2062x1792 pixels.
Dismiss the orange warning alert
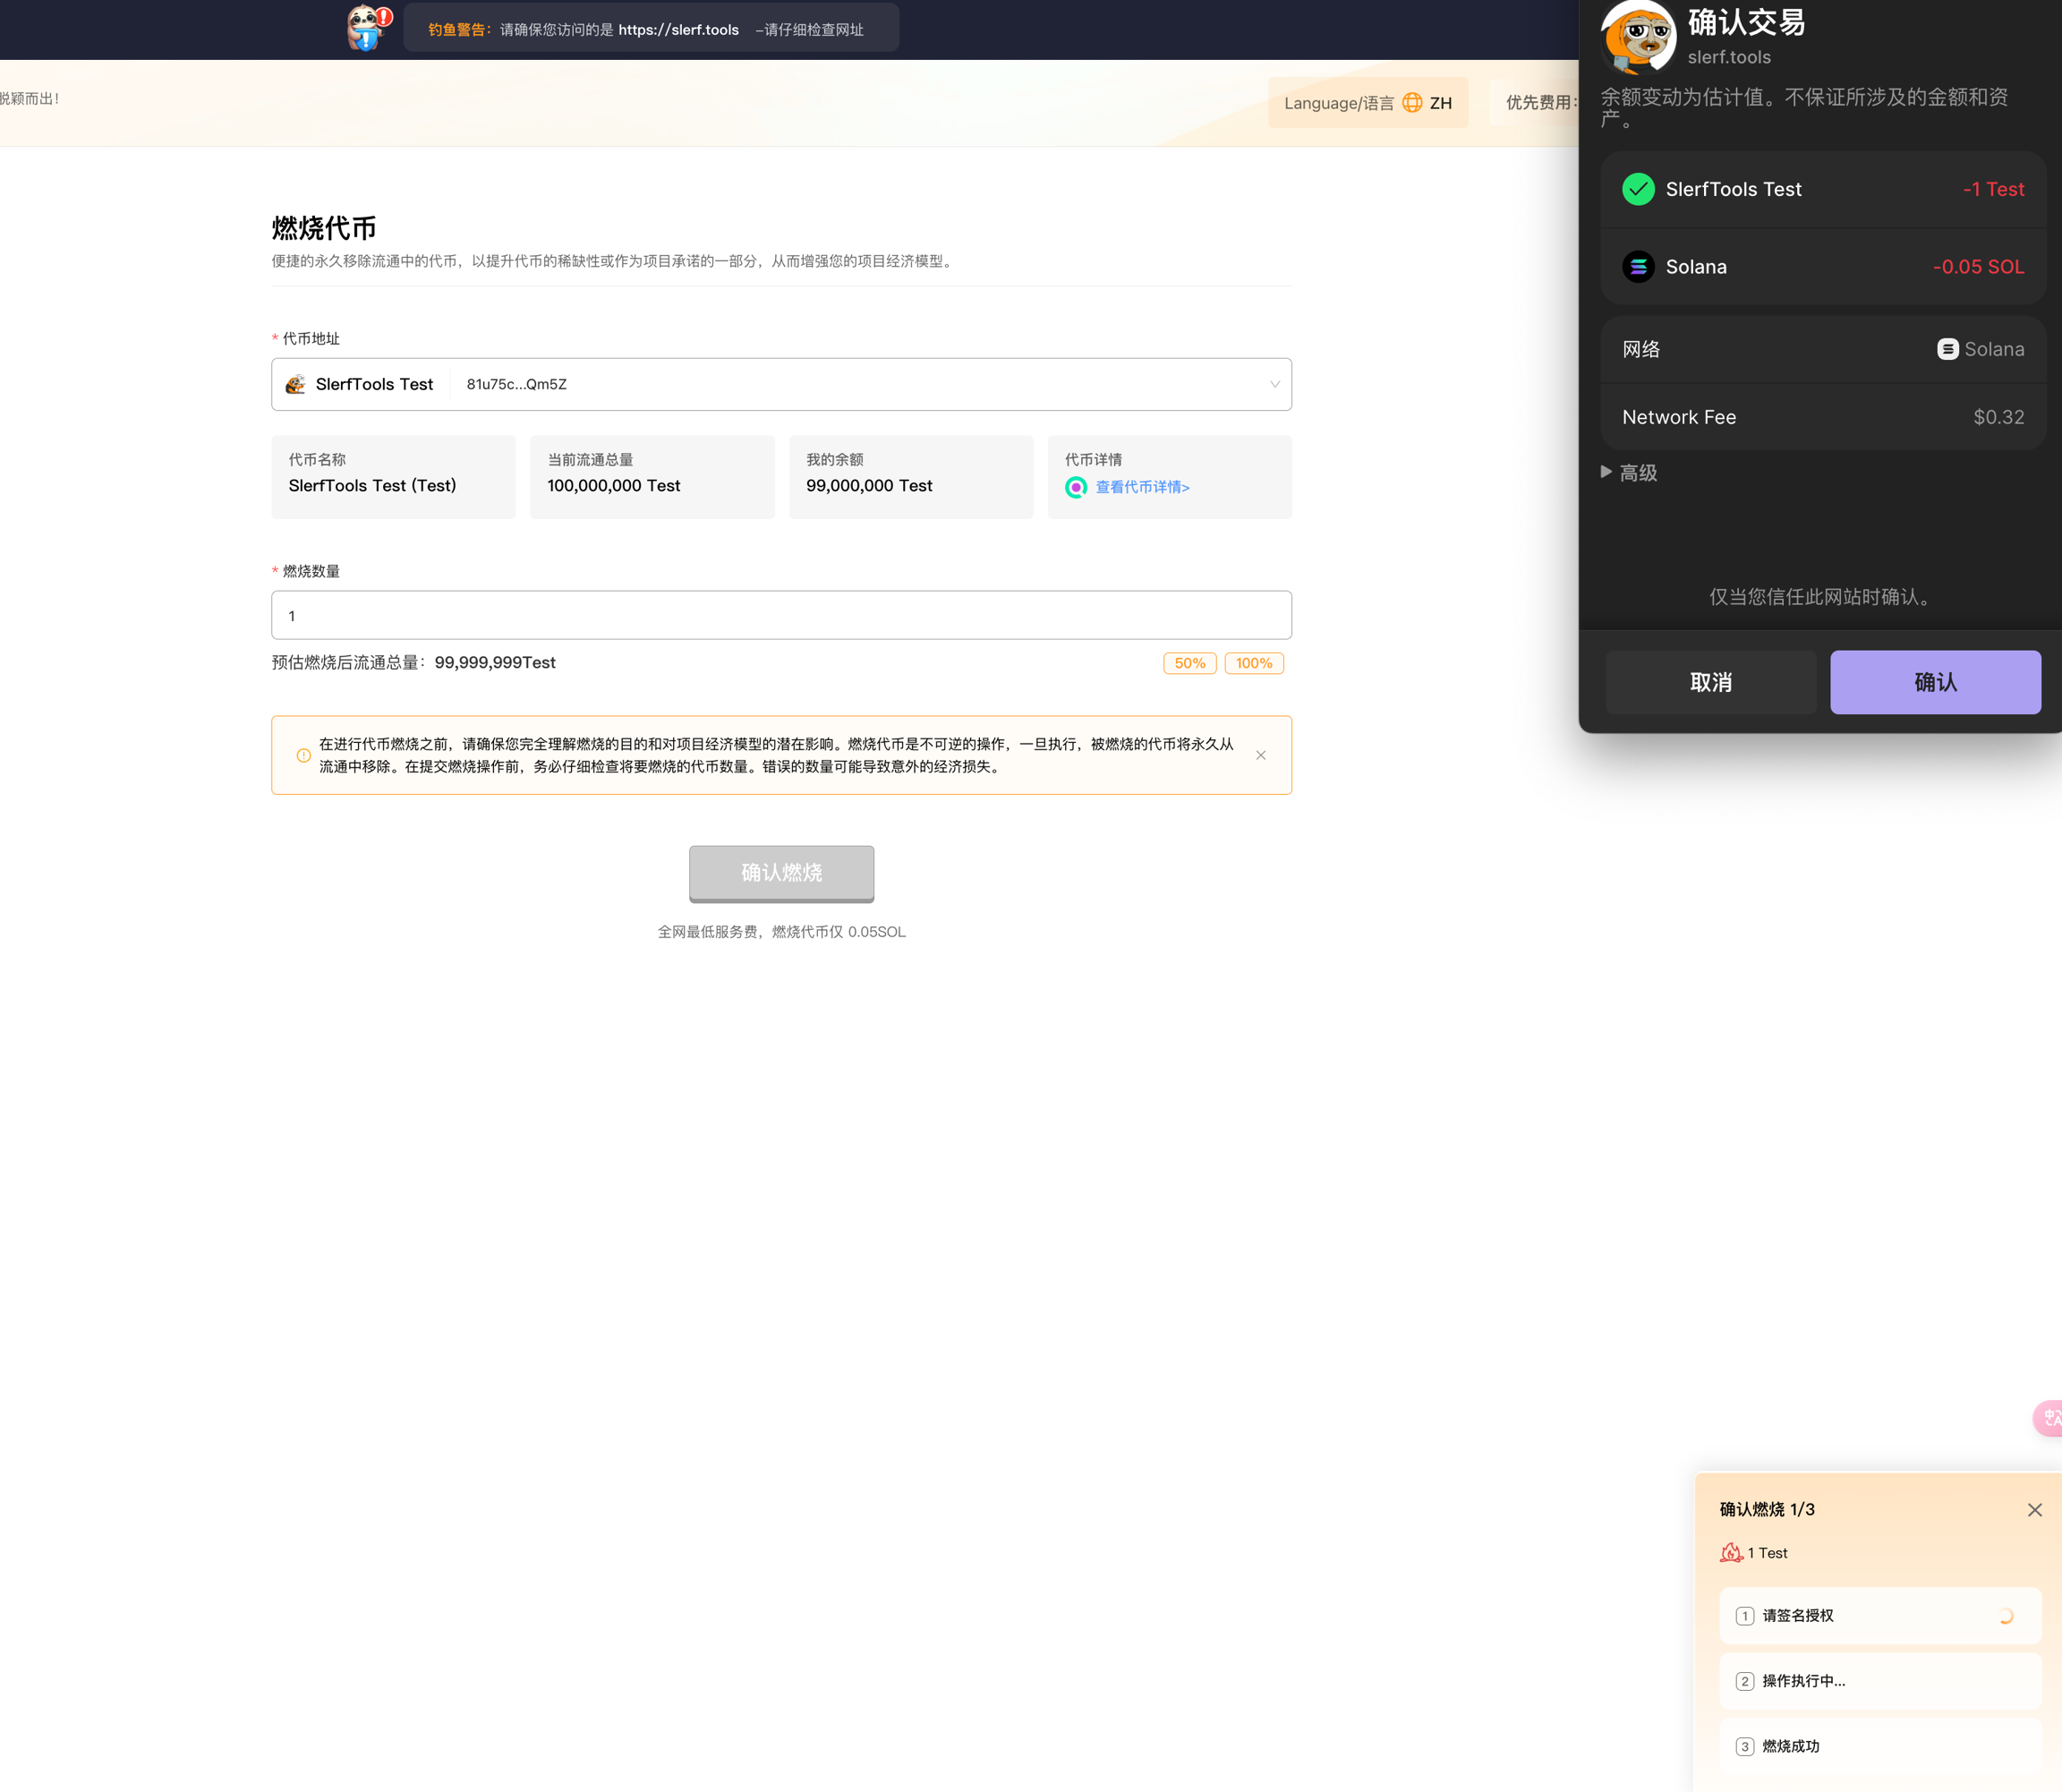coord(1260,755)
